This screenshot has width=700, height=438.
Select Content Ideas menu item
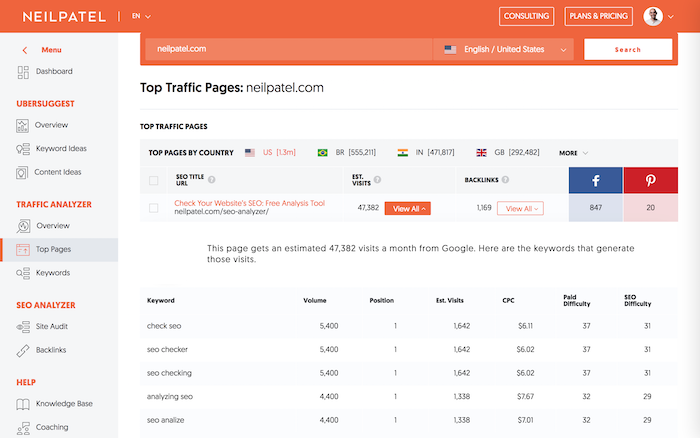tap(58, 172)
